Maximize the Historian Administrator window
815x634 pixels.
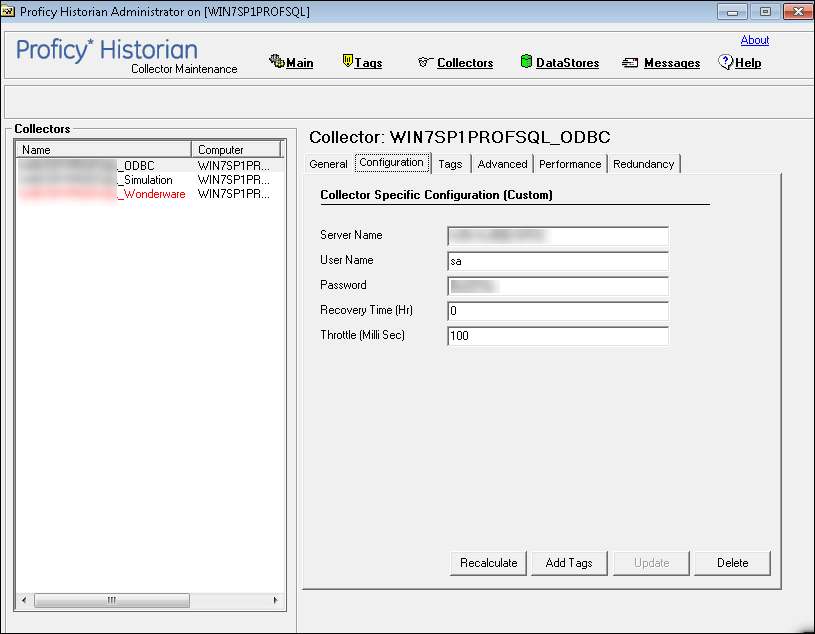pos(765,11)
